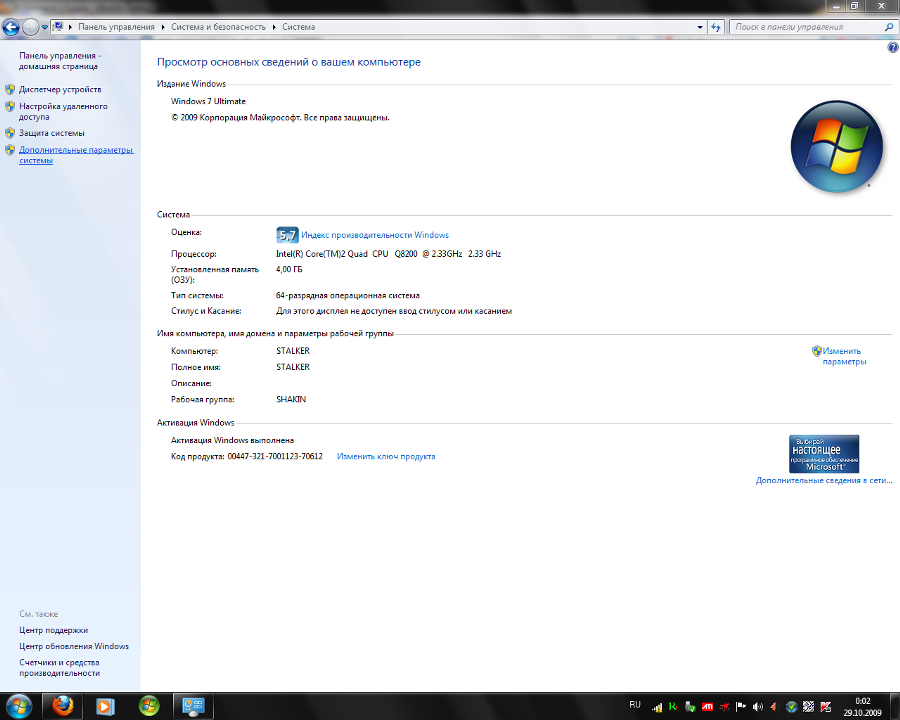The height and width of the screenshot is (720, 900).
Task: Select '64-разрядная операционная система' text
Action: (348, 296)
